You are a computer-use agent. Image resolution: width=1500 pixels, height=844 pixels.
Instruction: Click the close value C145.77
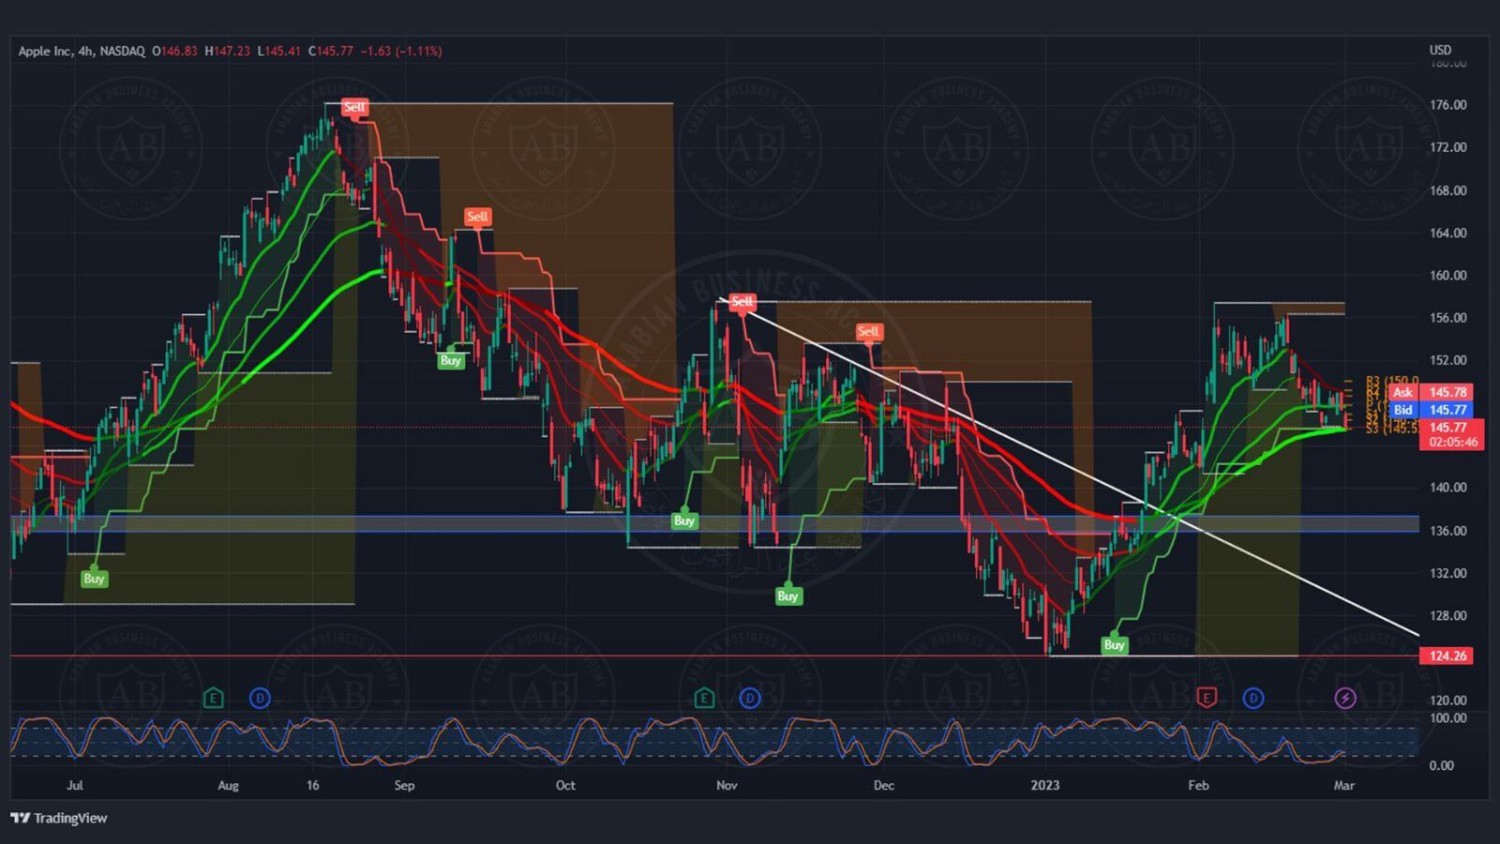click(331, 51)
